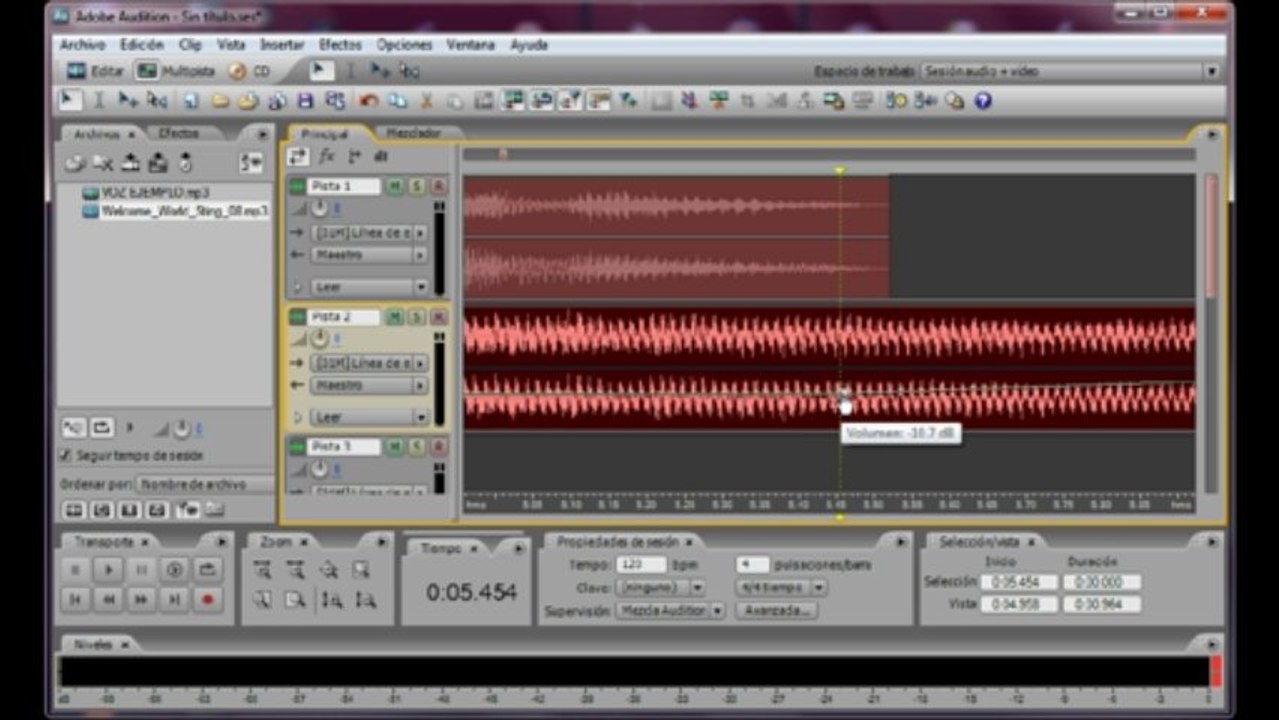Click the blue help question-mark icon

(983, 101)
